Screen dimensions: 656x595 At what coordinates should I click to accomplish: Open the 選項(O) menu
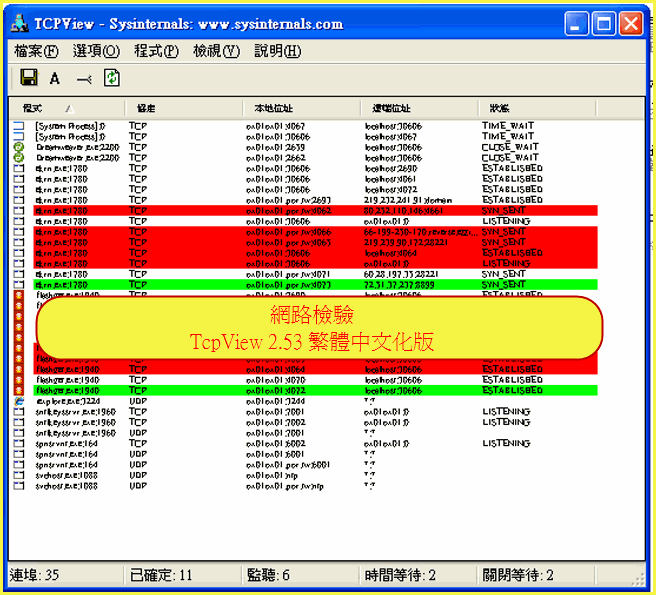pyautogui.click(x=95, y=51)
